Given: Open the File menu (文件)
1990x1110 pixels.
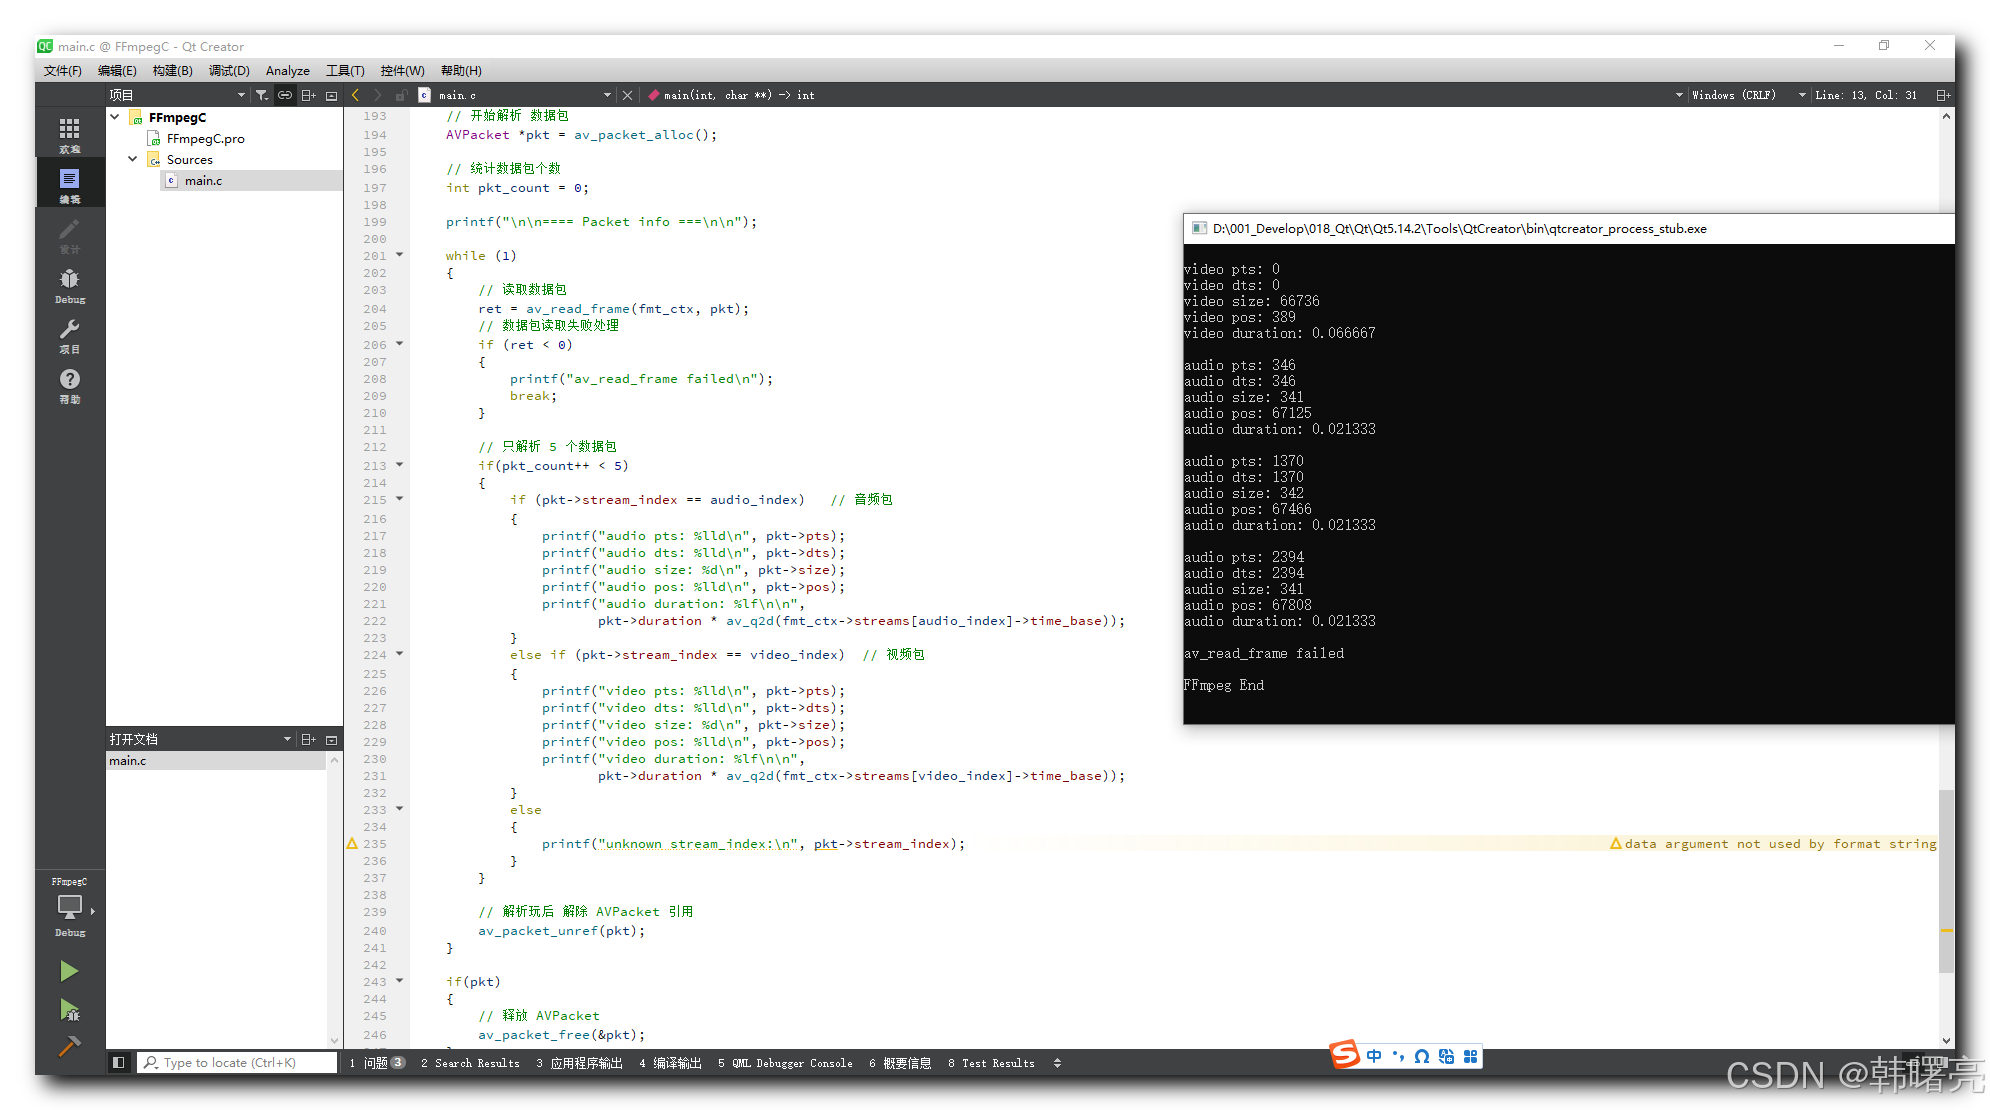Looking at the screenshot, I should click(x=63, y=71).
